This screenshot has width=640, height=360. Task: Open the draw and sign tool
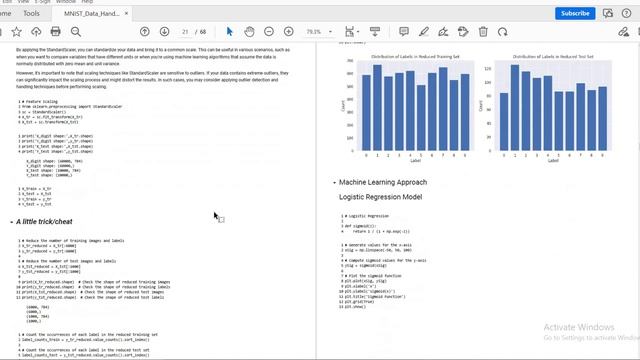pos(443,31)
